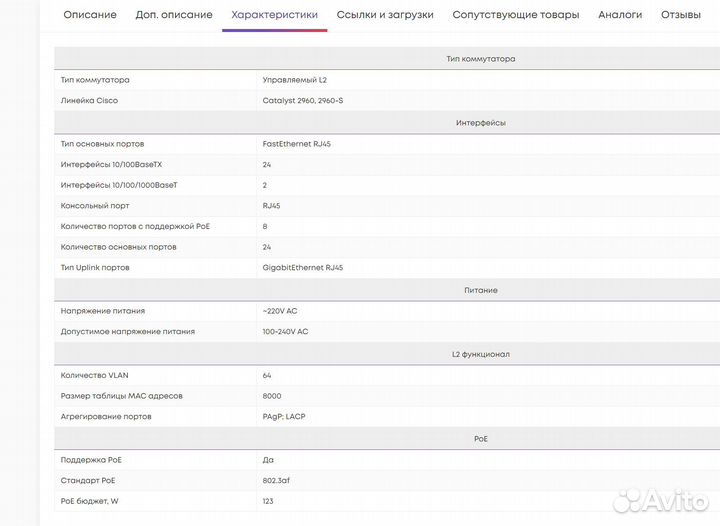
Task: Open the Описание tab
Action: pos(90,15)
